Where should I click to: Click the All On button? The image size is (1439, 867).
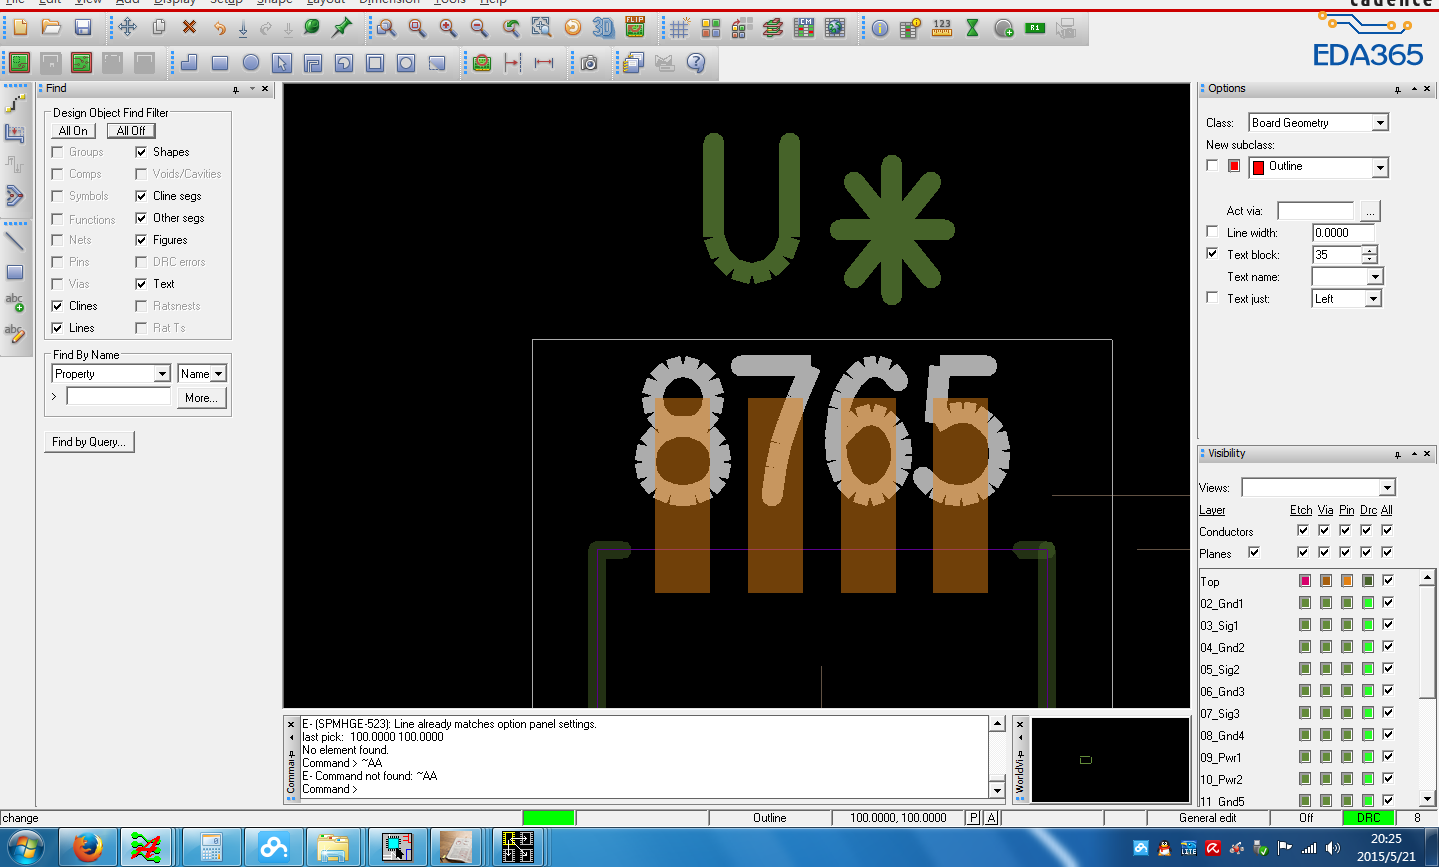pyautogui.click(x=73, y=131)
